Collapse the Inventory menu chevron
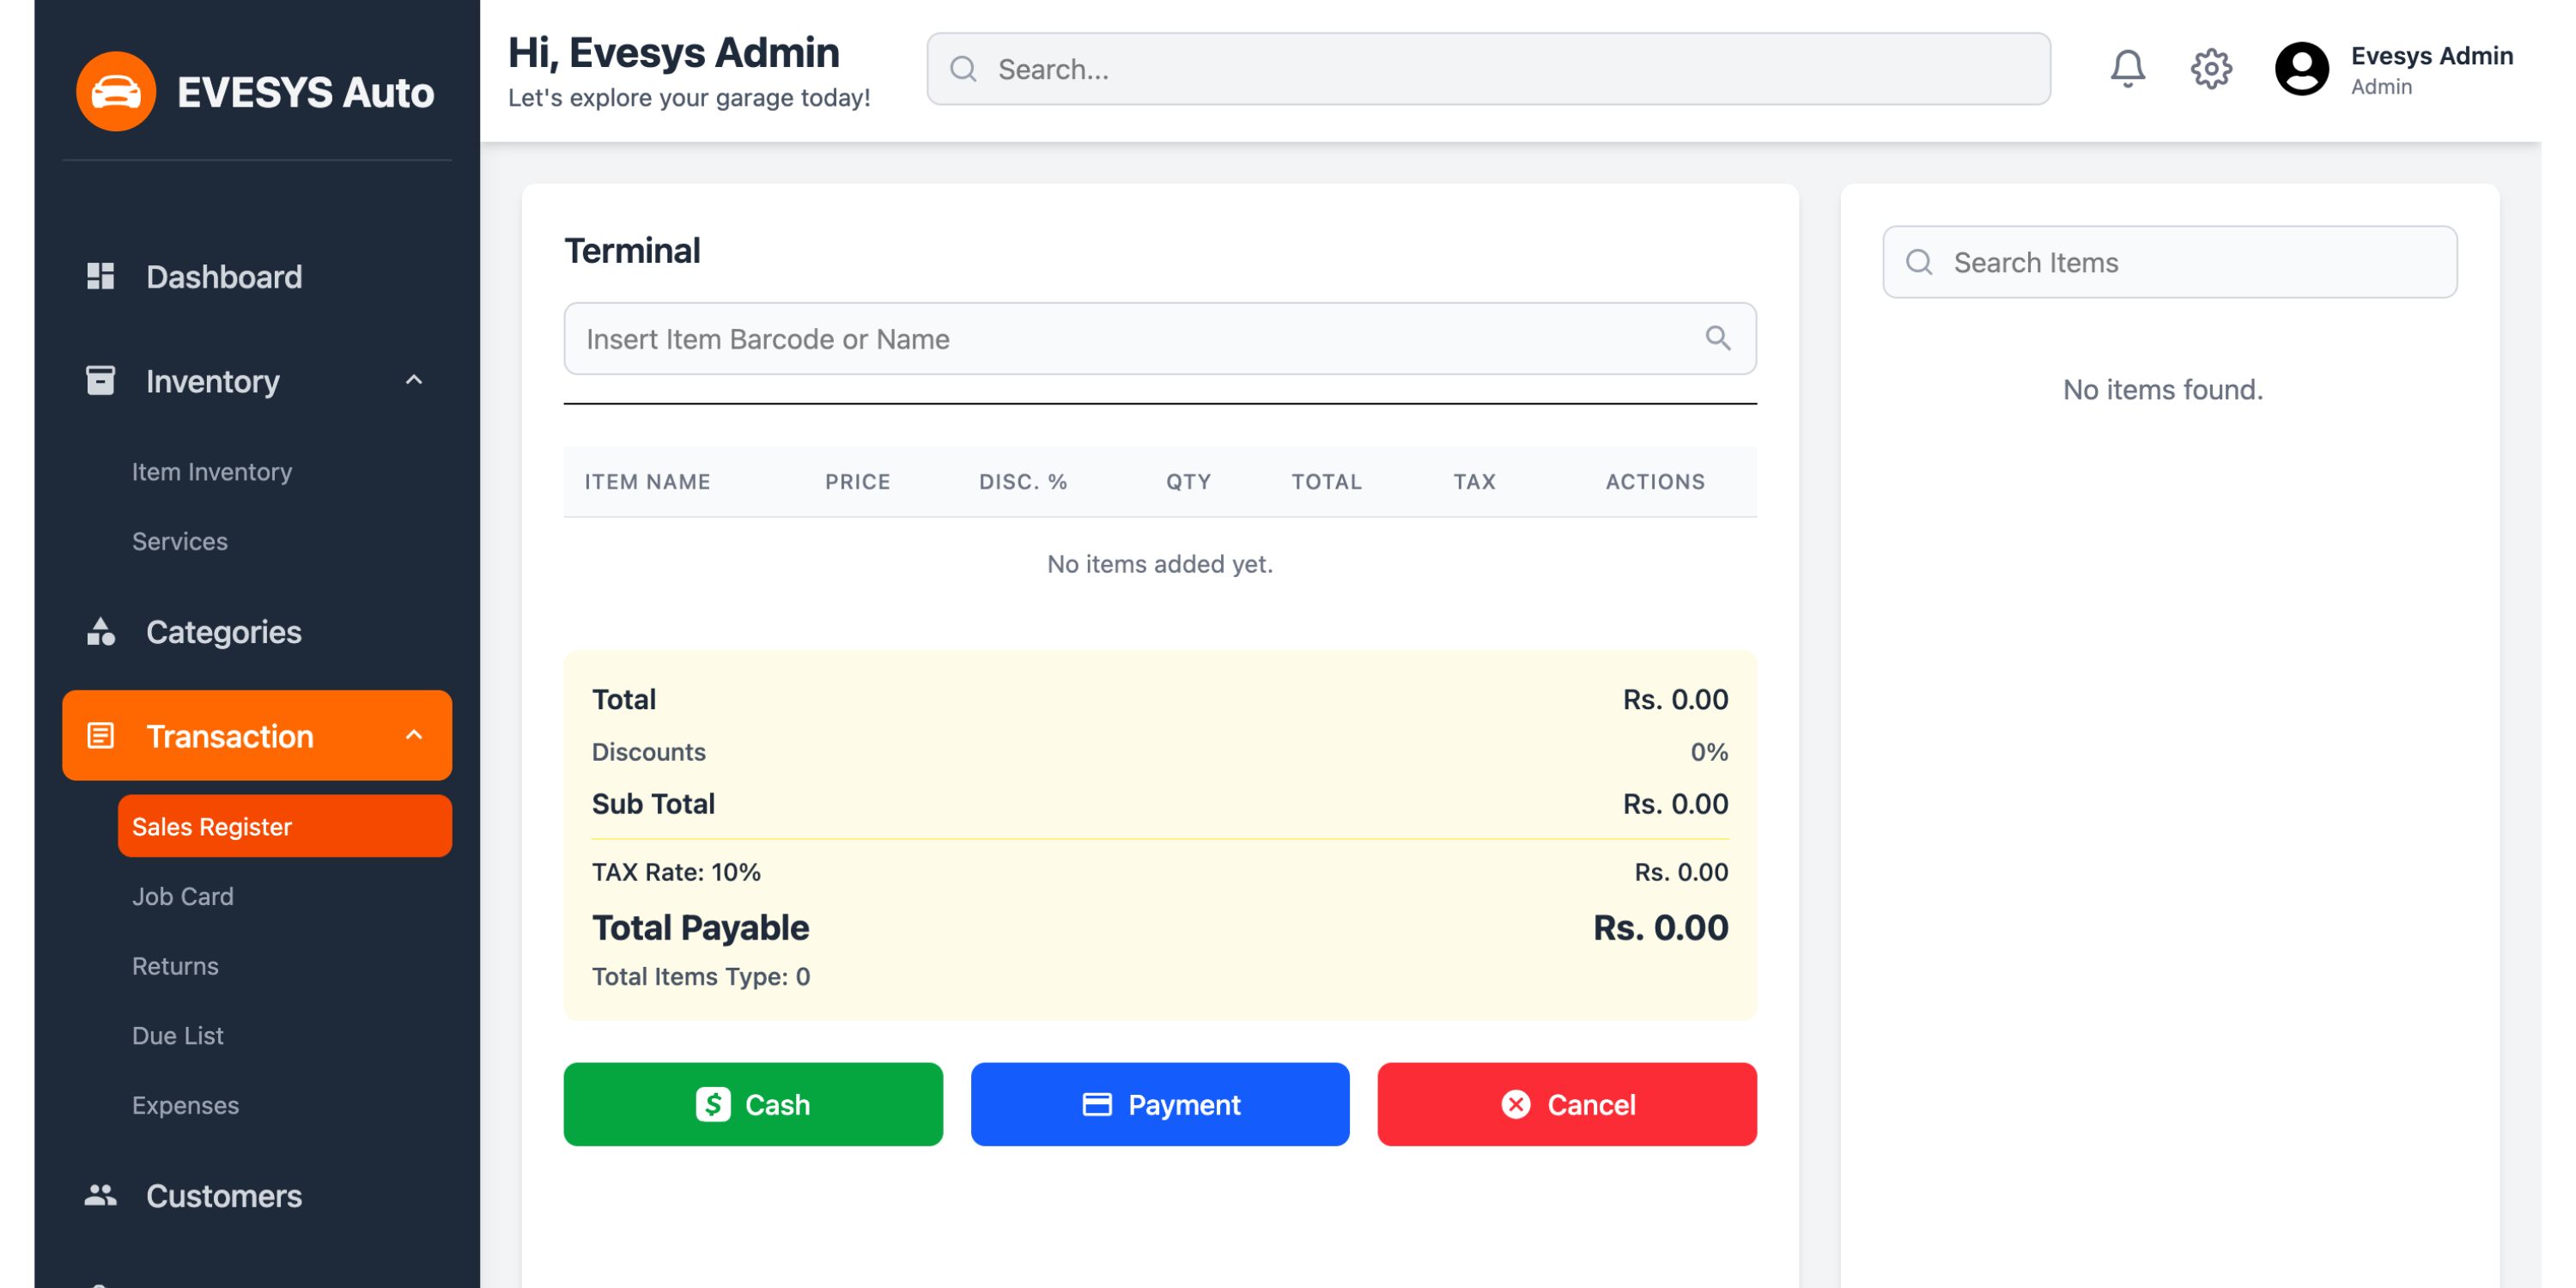2576x1288 pixels. 414,380
